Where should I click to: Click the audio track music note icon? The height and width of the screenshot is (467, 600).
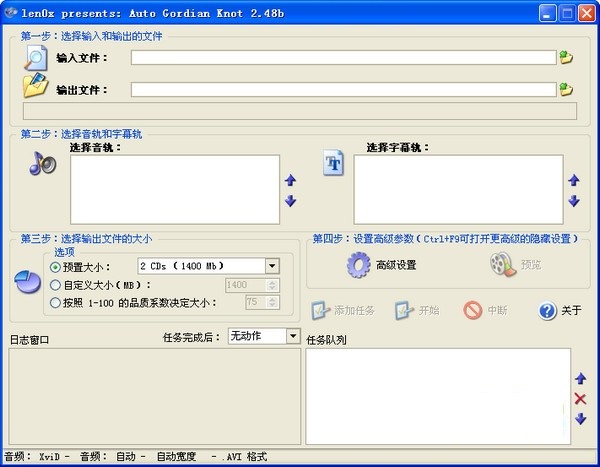tap(42, 163)
